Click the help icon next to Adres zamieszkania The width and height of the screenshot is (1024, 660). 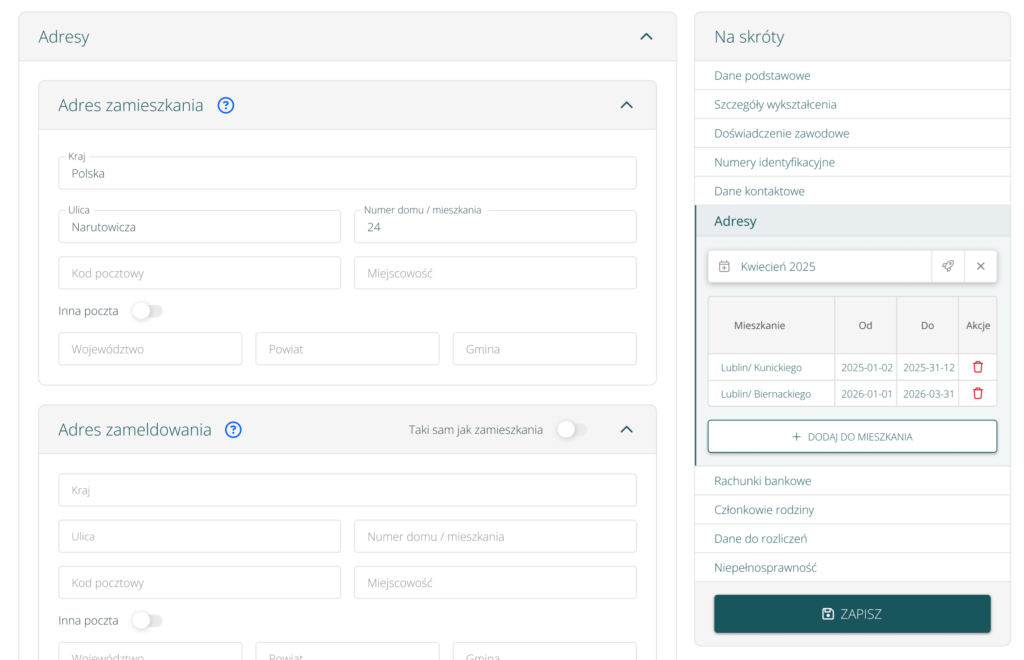(x=226, y=105)
